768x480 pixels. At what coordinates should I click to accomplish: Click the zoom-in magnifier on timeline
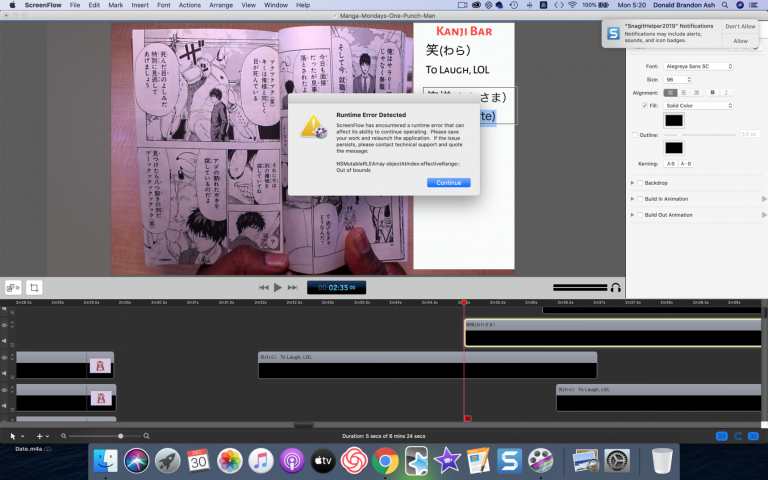146,436
